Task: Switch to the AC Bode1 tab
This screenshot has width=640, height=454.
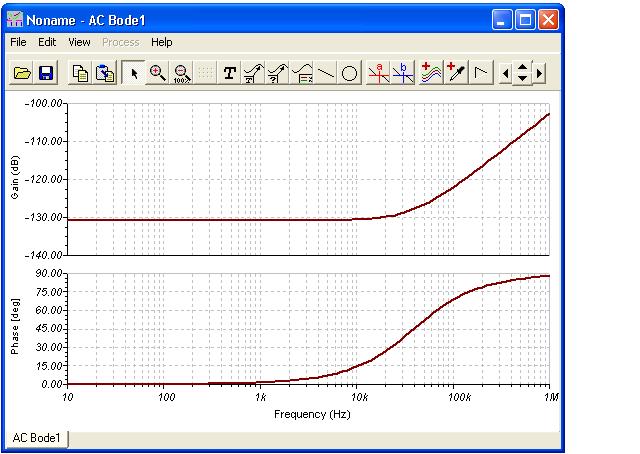Action: coord(36,438)
